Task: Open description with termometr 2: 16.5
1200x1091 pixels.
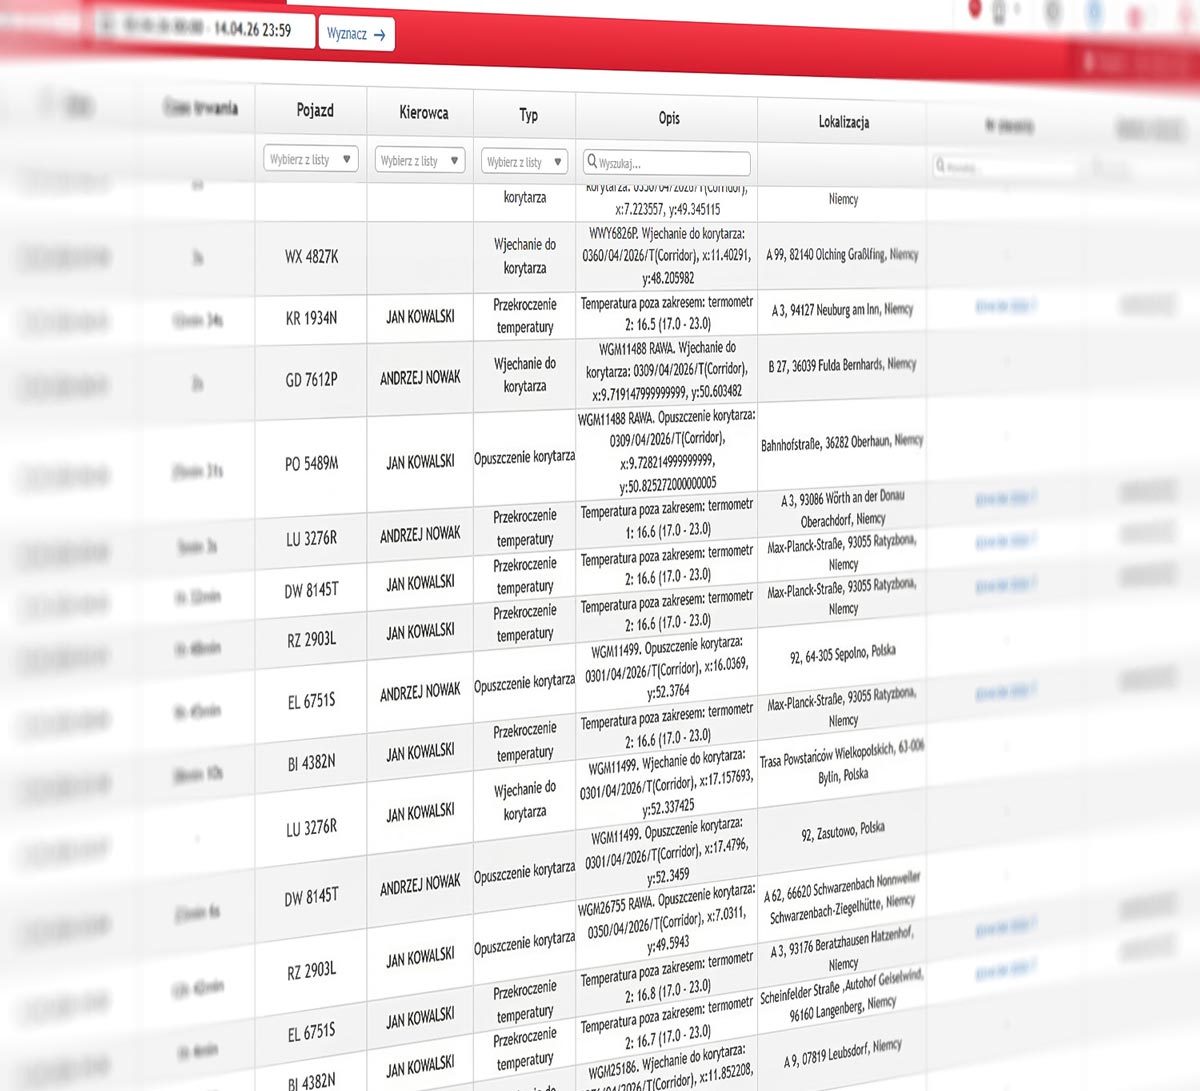Action: 667,313
